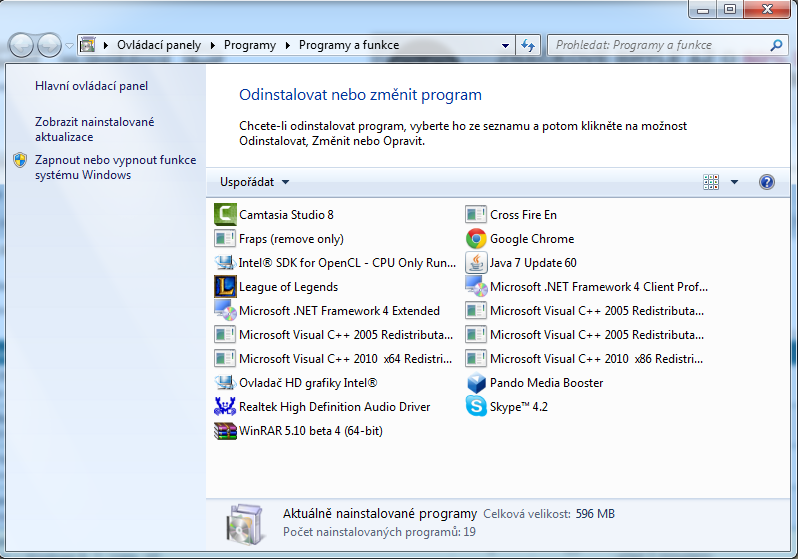Click the .NET Framework 4 Client Profile icon

[476, 286]
